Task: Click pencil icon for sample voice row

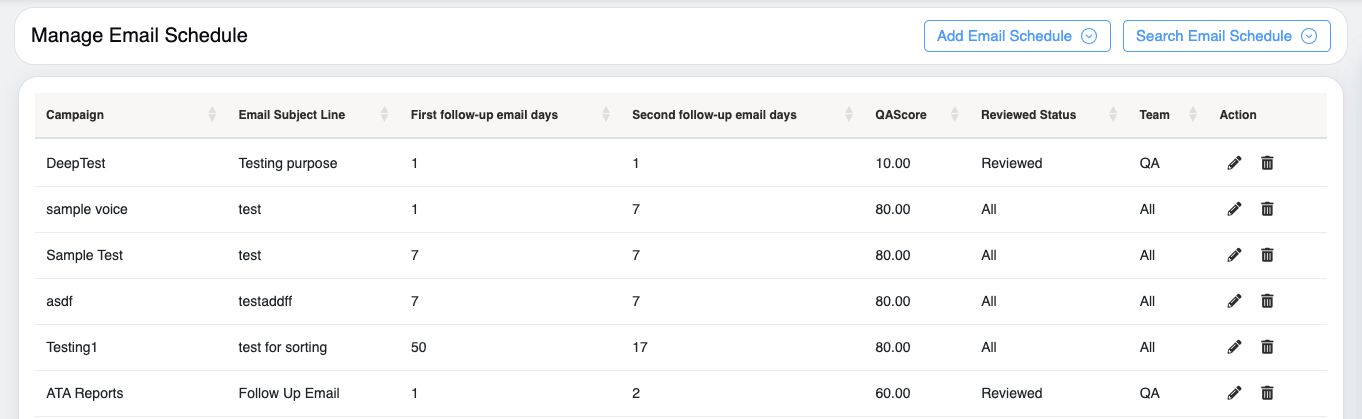Action: click(x=1234, y=209)
